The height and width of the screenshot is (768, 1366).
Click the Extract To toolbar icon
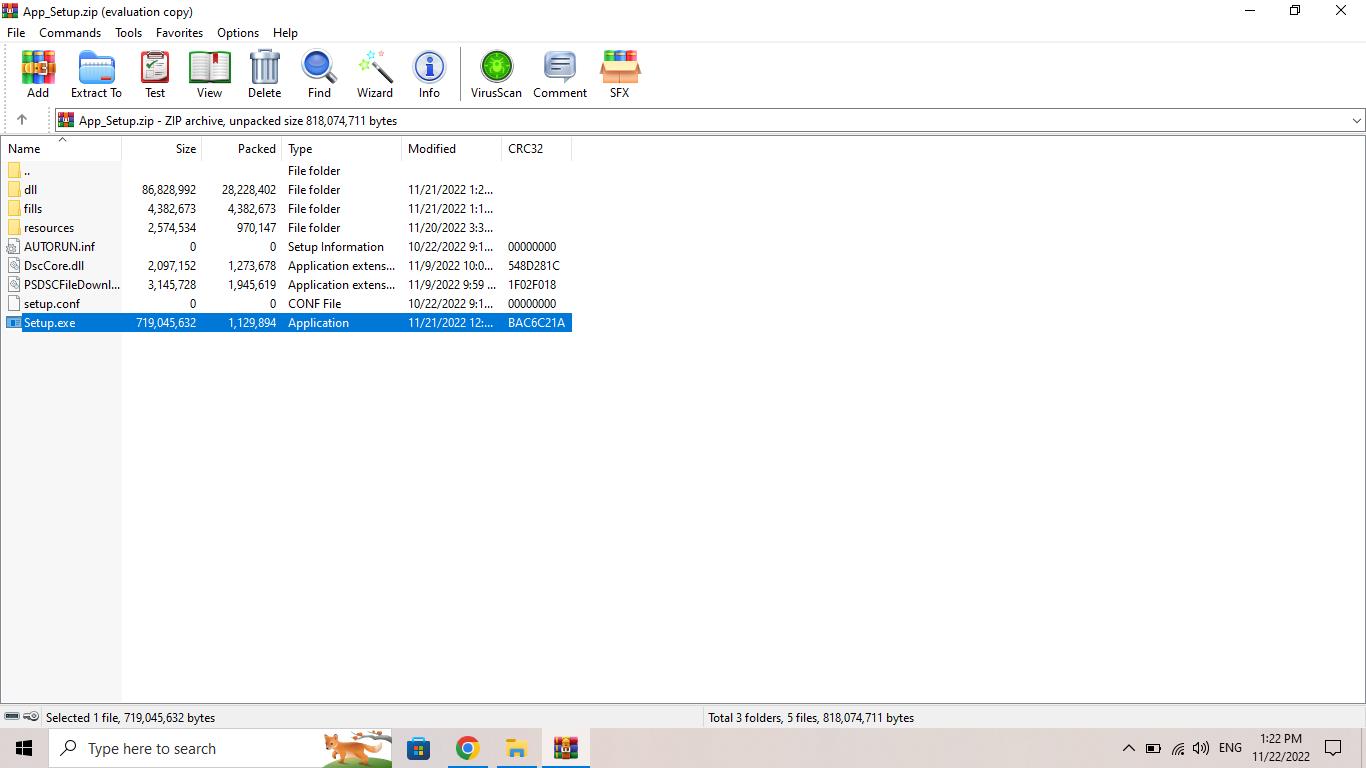(96, 74)
